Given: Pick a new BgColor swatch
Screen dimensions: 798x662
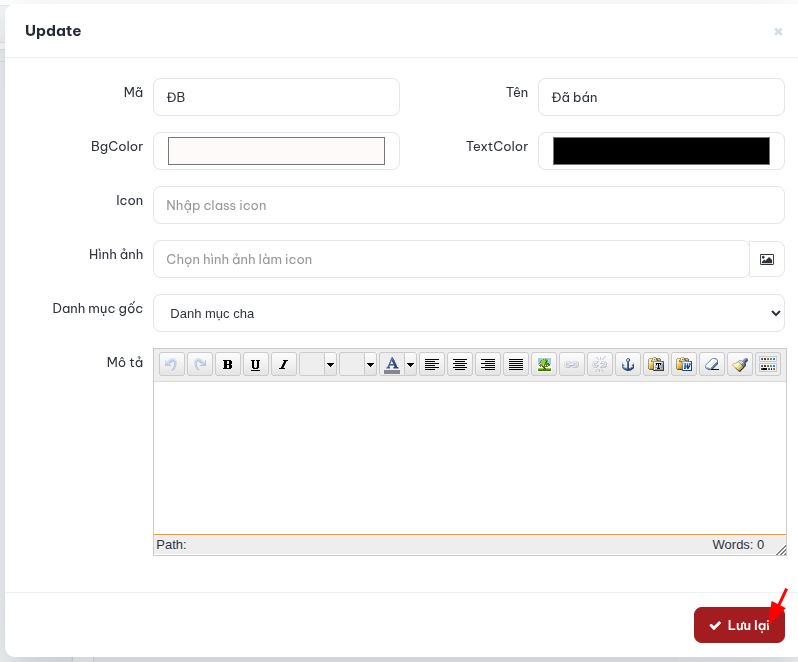Looking at the screenshot, I should point(276,151).
